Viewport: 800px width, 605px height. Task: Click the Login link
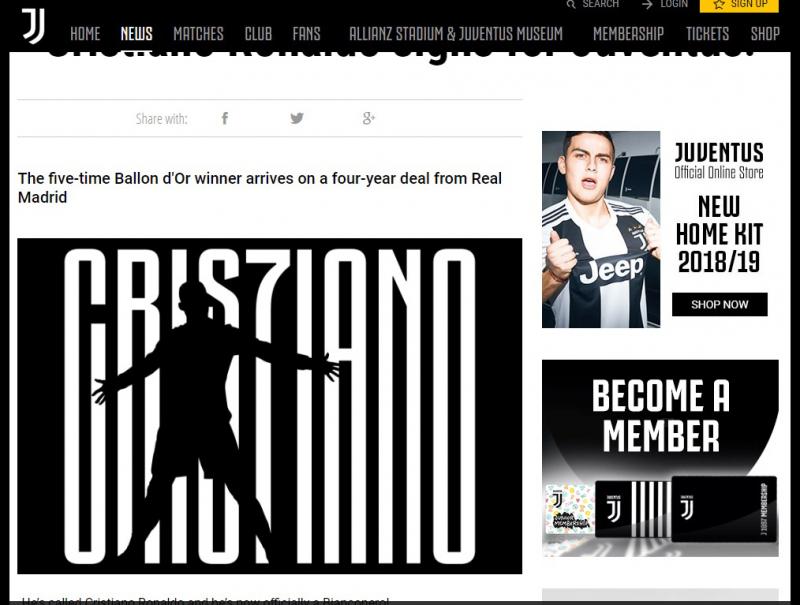pyautogui.click(x=674, y=4)
